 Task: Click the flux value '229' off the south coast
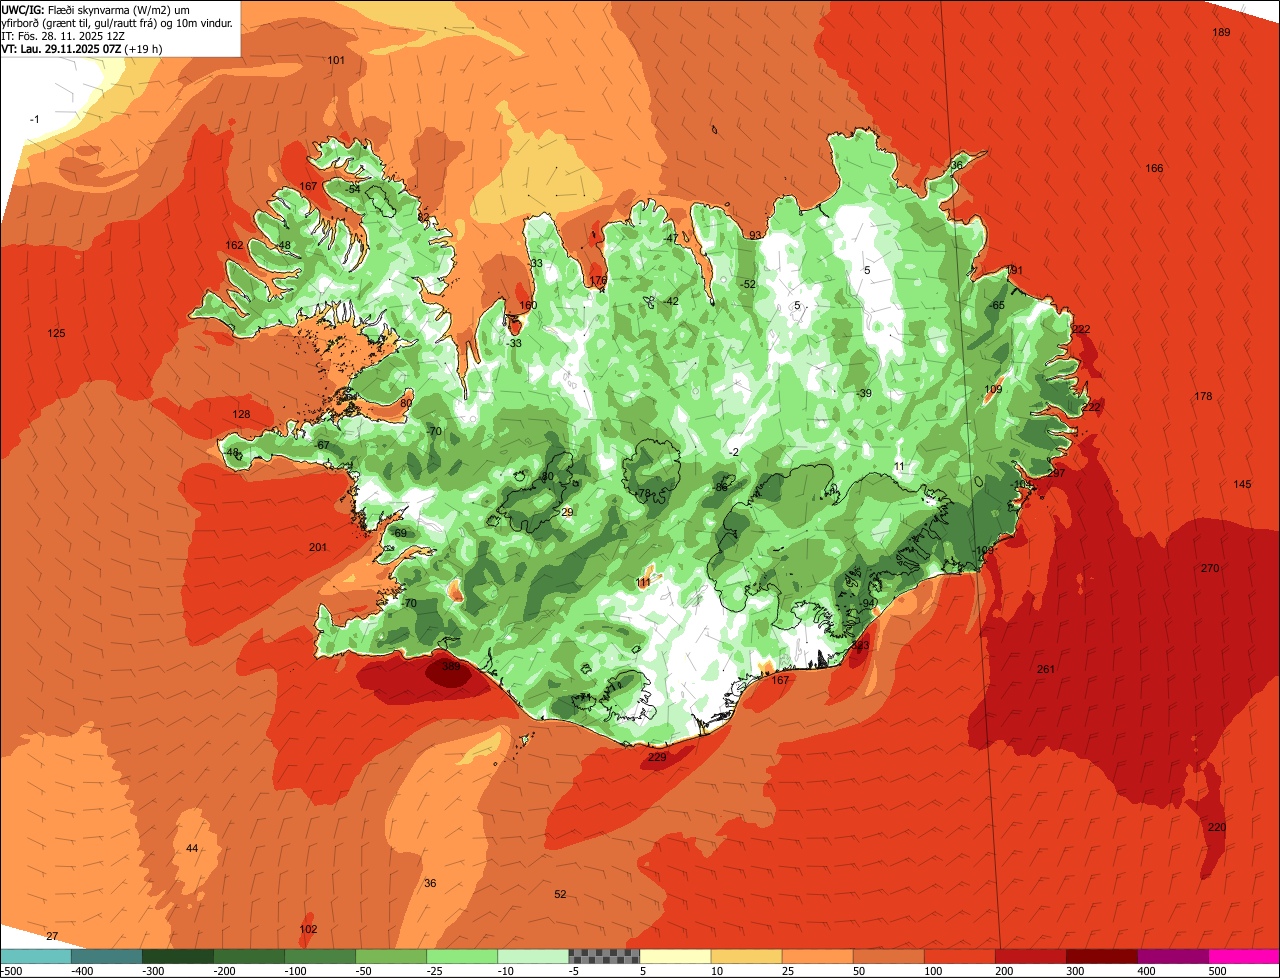click(657, 757)
